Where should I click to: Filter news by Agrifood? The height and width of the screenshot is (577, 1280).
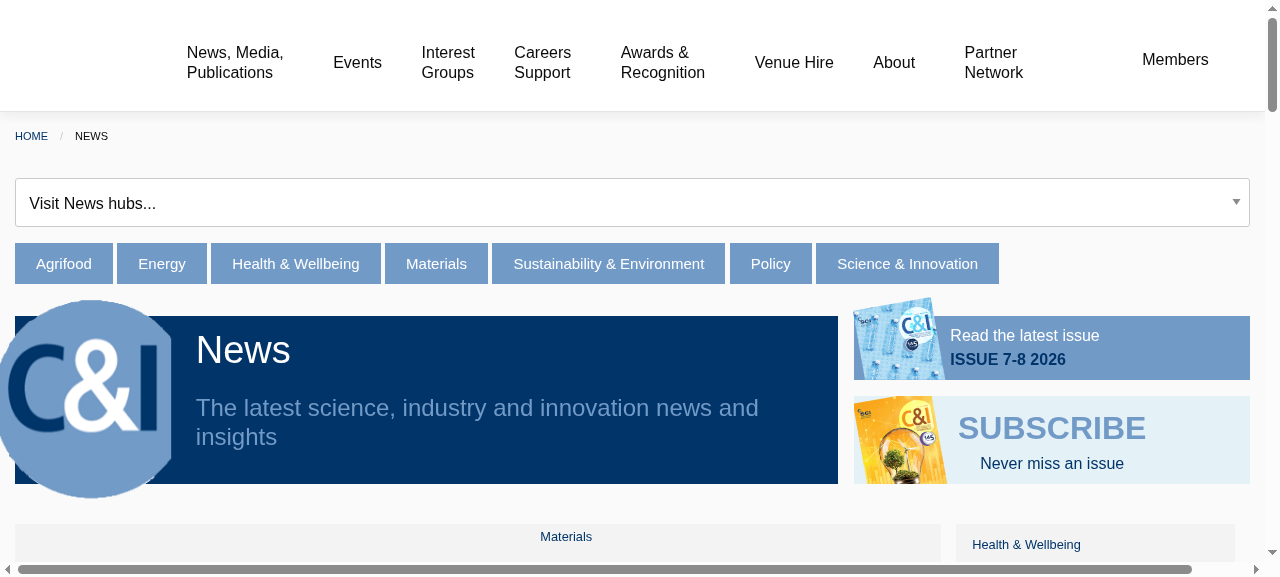tap(64, 264)
